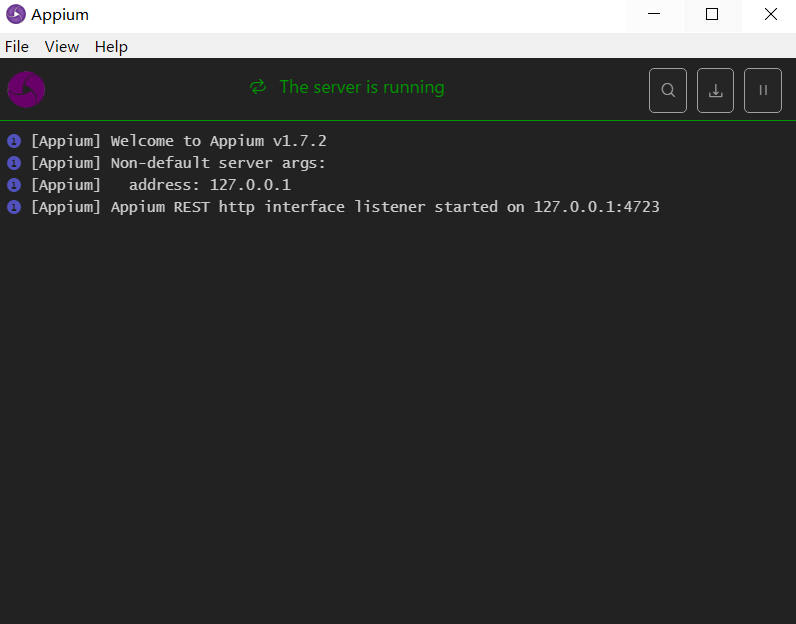Click the info icon beside the REST listener line
Image resolution: width=796 pixels, height=624 pixels.
(x=14, y=207)
